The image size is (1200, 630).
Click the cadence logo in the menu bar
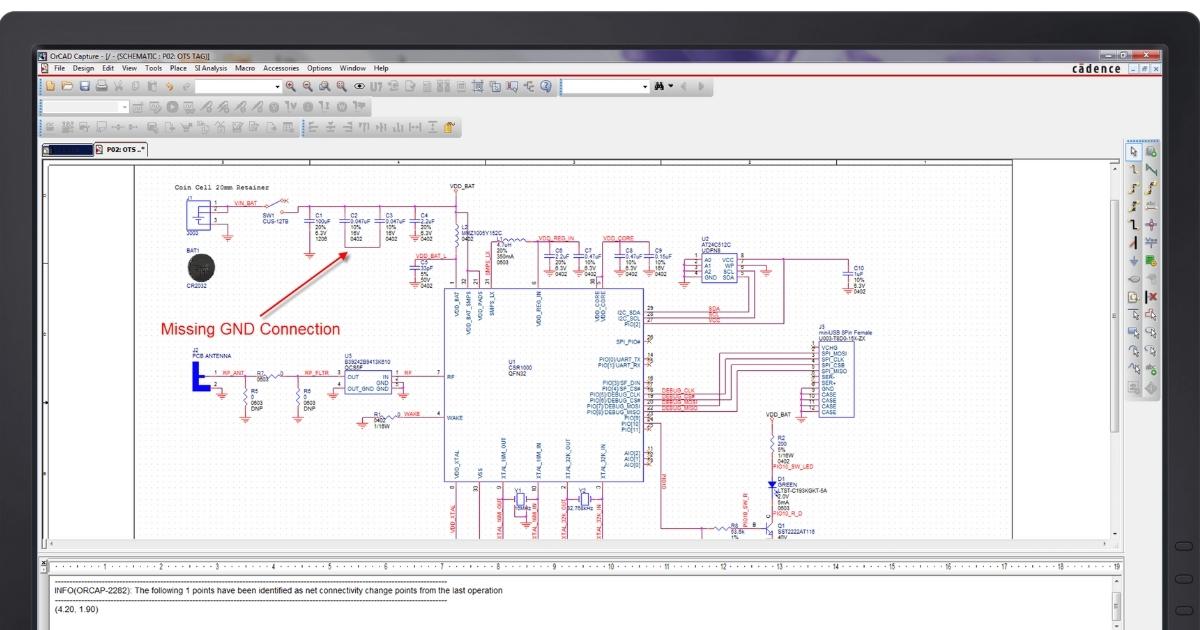tap(1096, 68)
